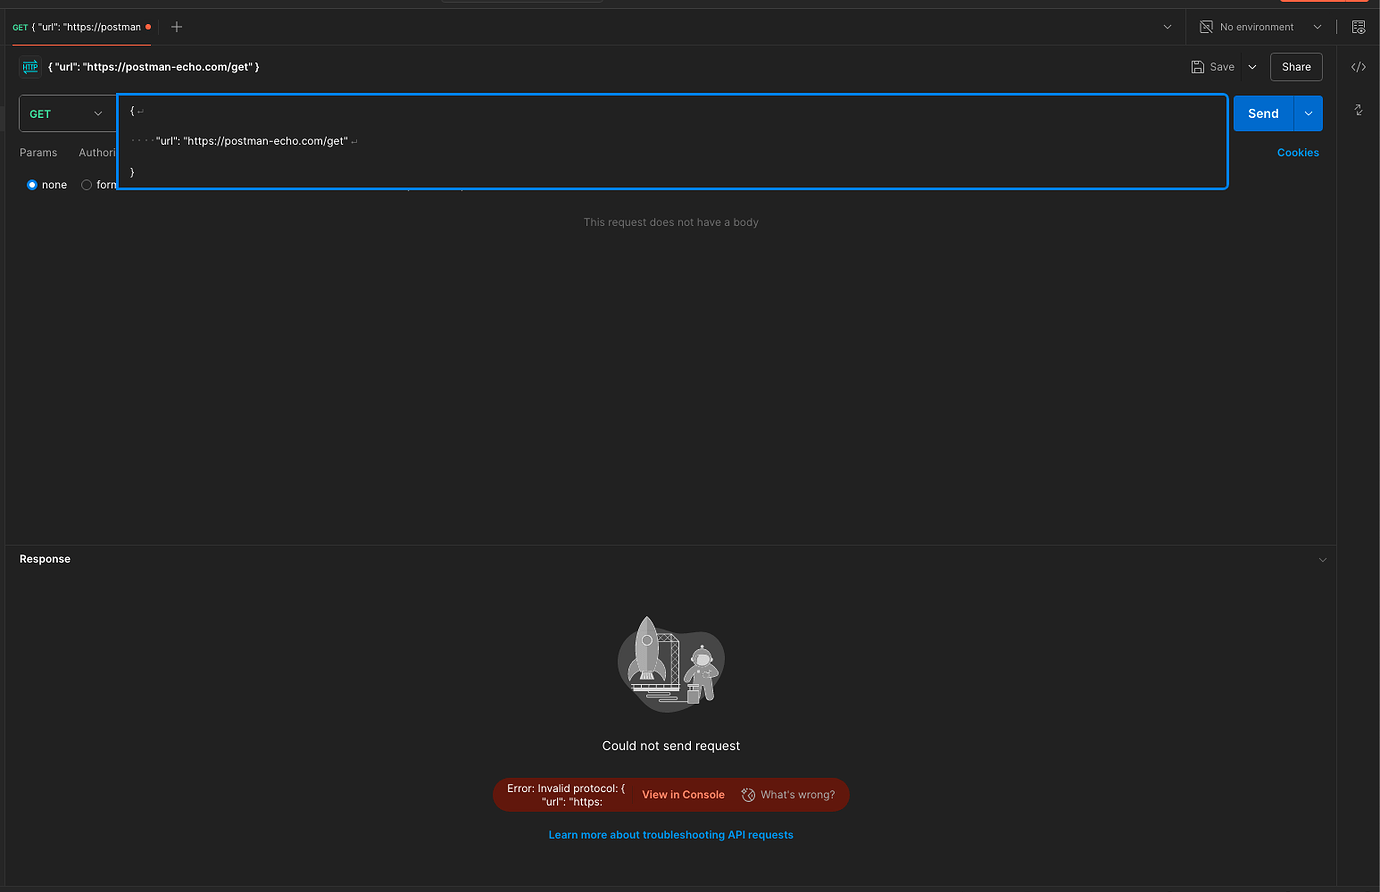
Task: Open the Authorization tab
Action: (x=97, y=152)
